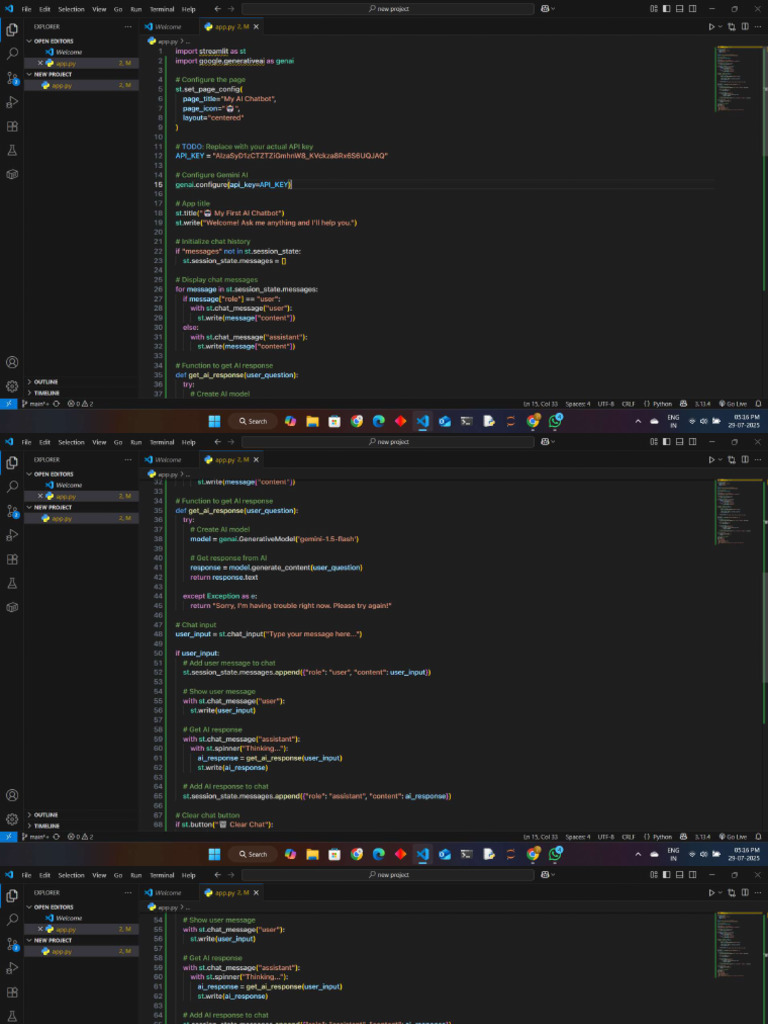The width and height of the screenshot is (768, 1024).
Task: Click main branch indicator in window showing line 1
Action: (36, 404)
